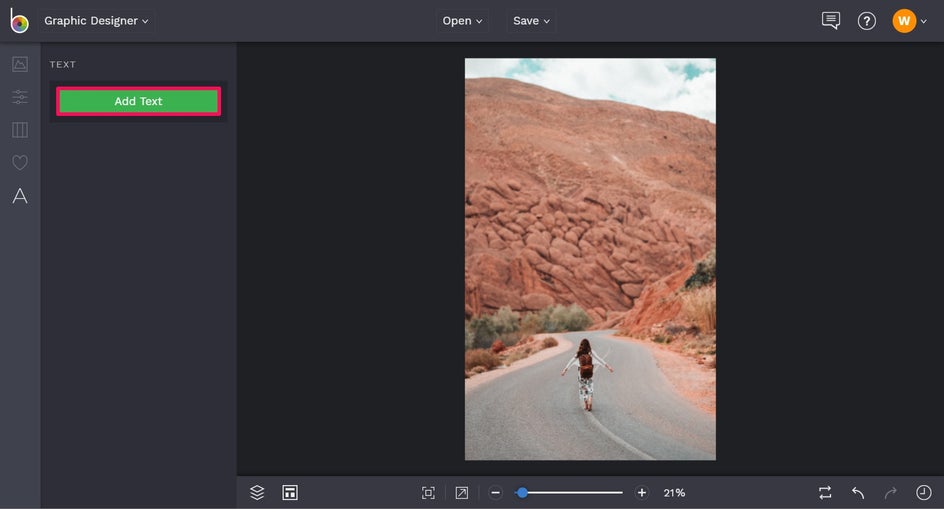This screenshot has width=944, height=509.
Task: Undo the last action
Action: (858, 493)
